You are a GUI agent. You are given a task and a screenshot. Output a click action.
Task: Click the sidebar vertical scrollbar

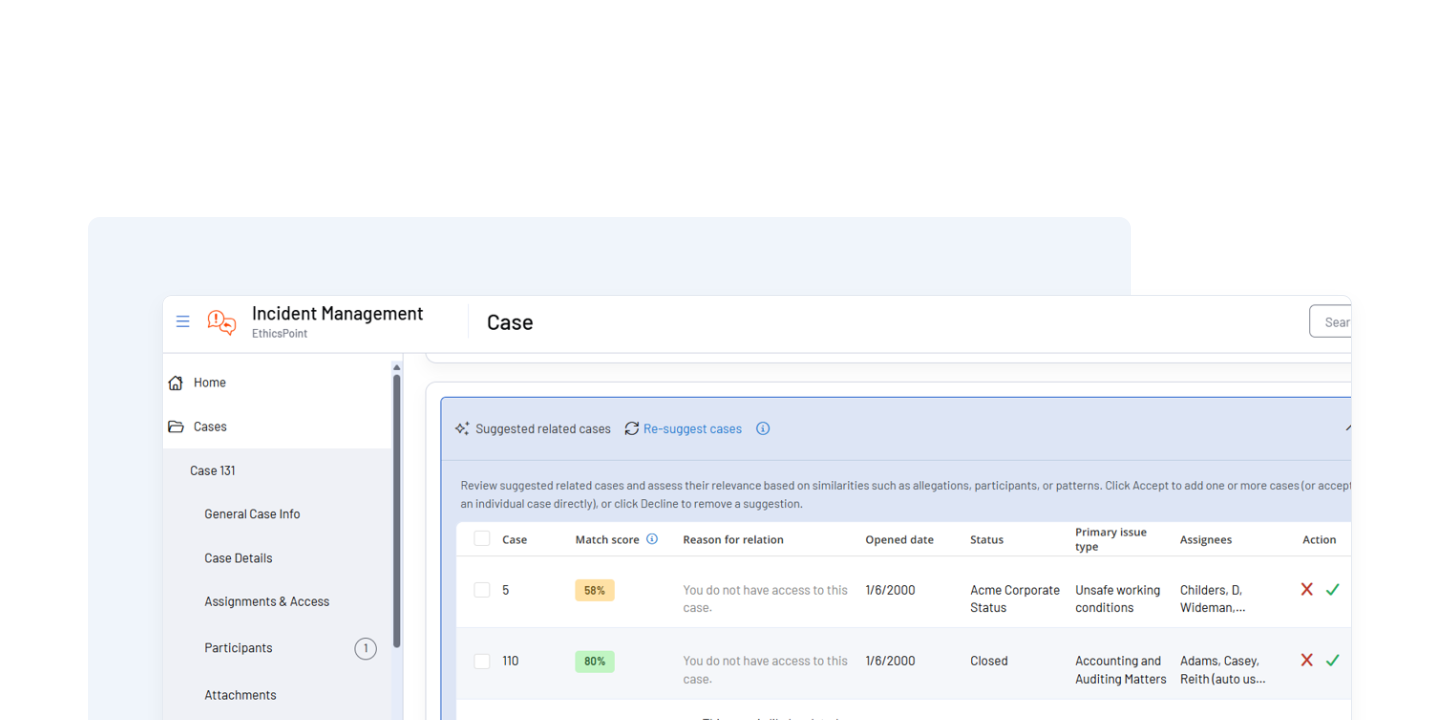[x=396, y=510]
